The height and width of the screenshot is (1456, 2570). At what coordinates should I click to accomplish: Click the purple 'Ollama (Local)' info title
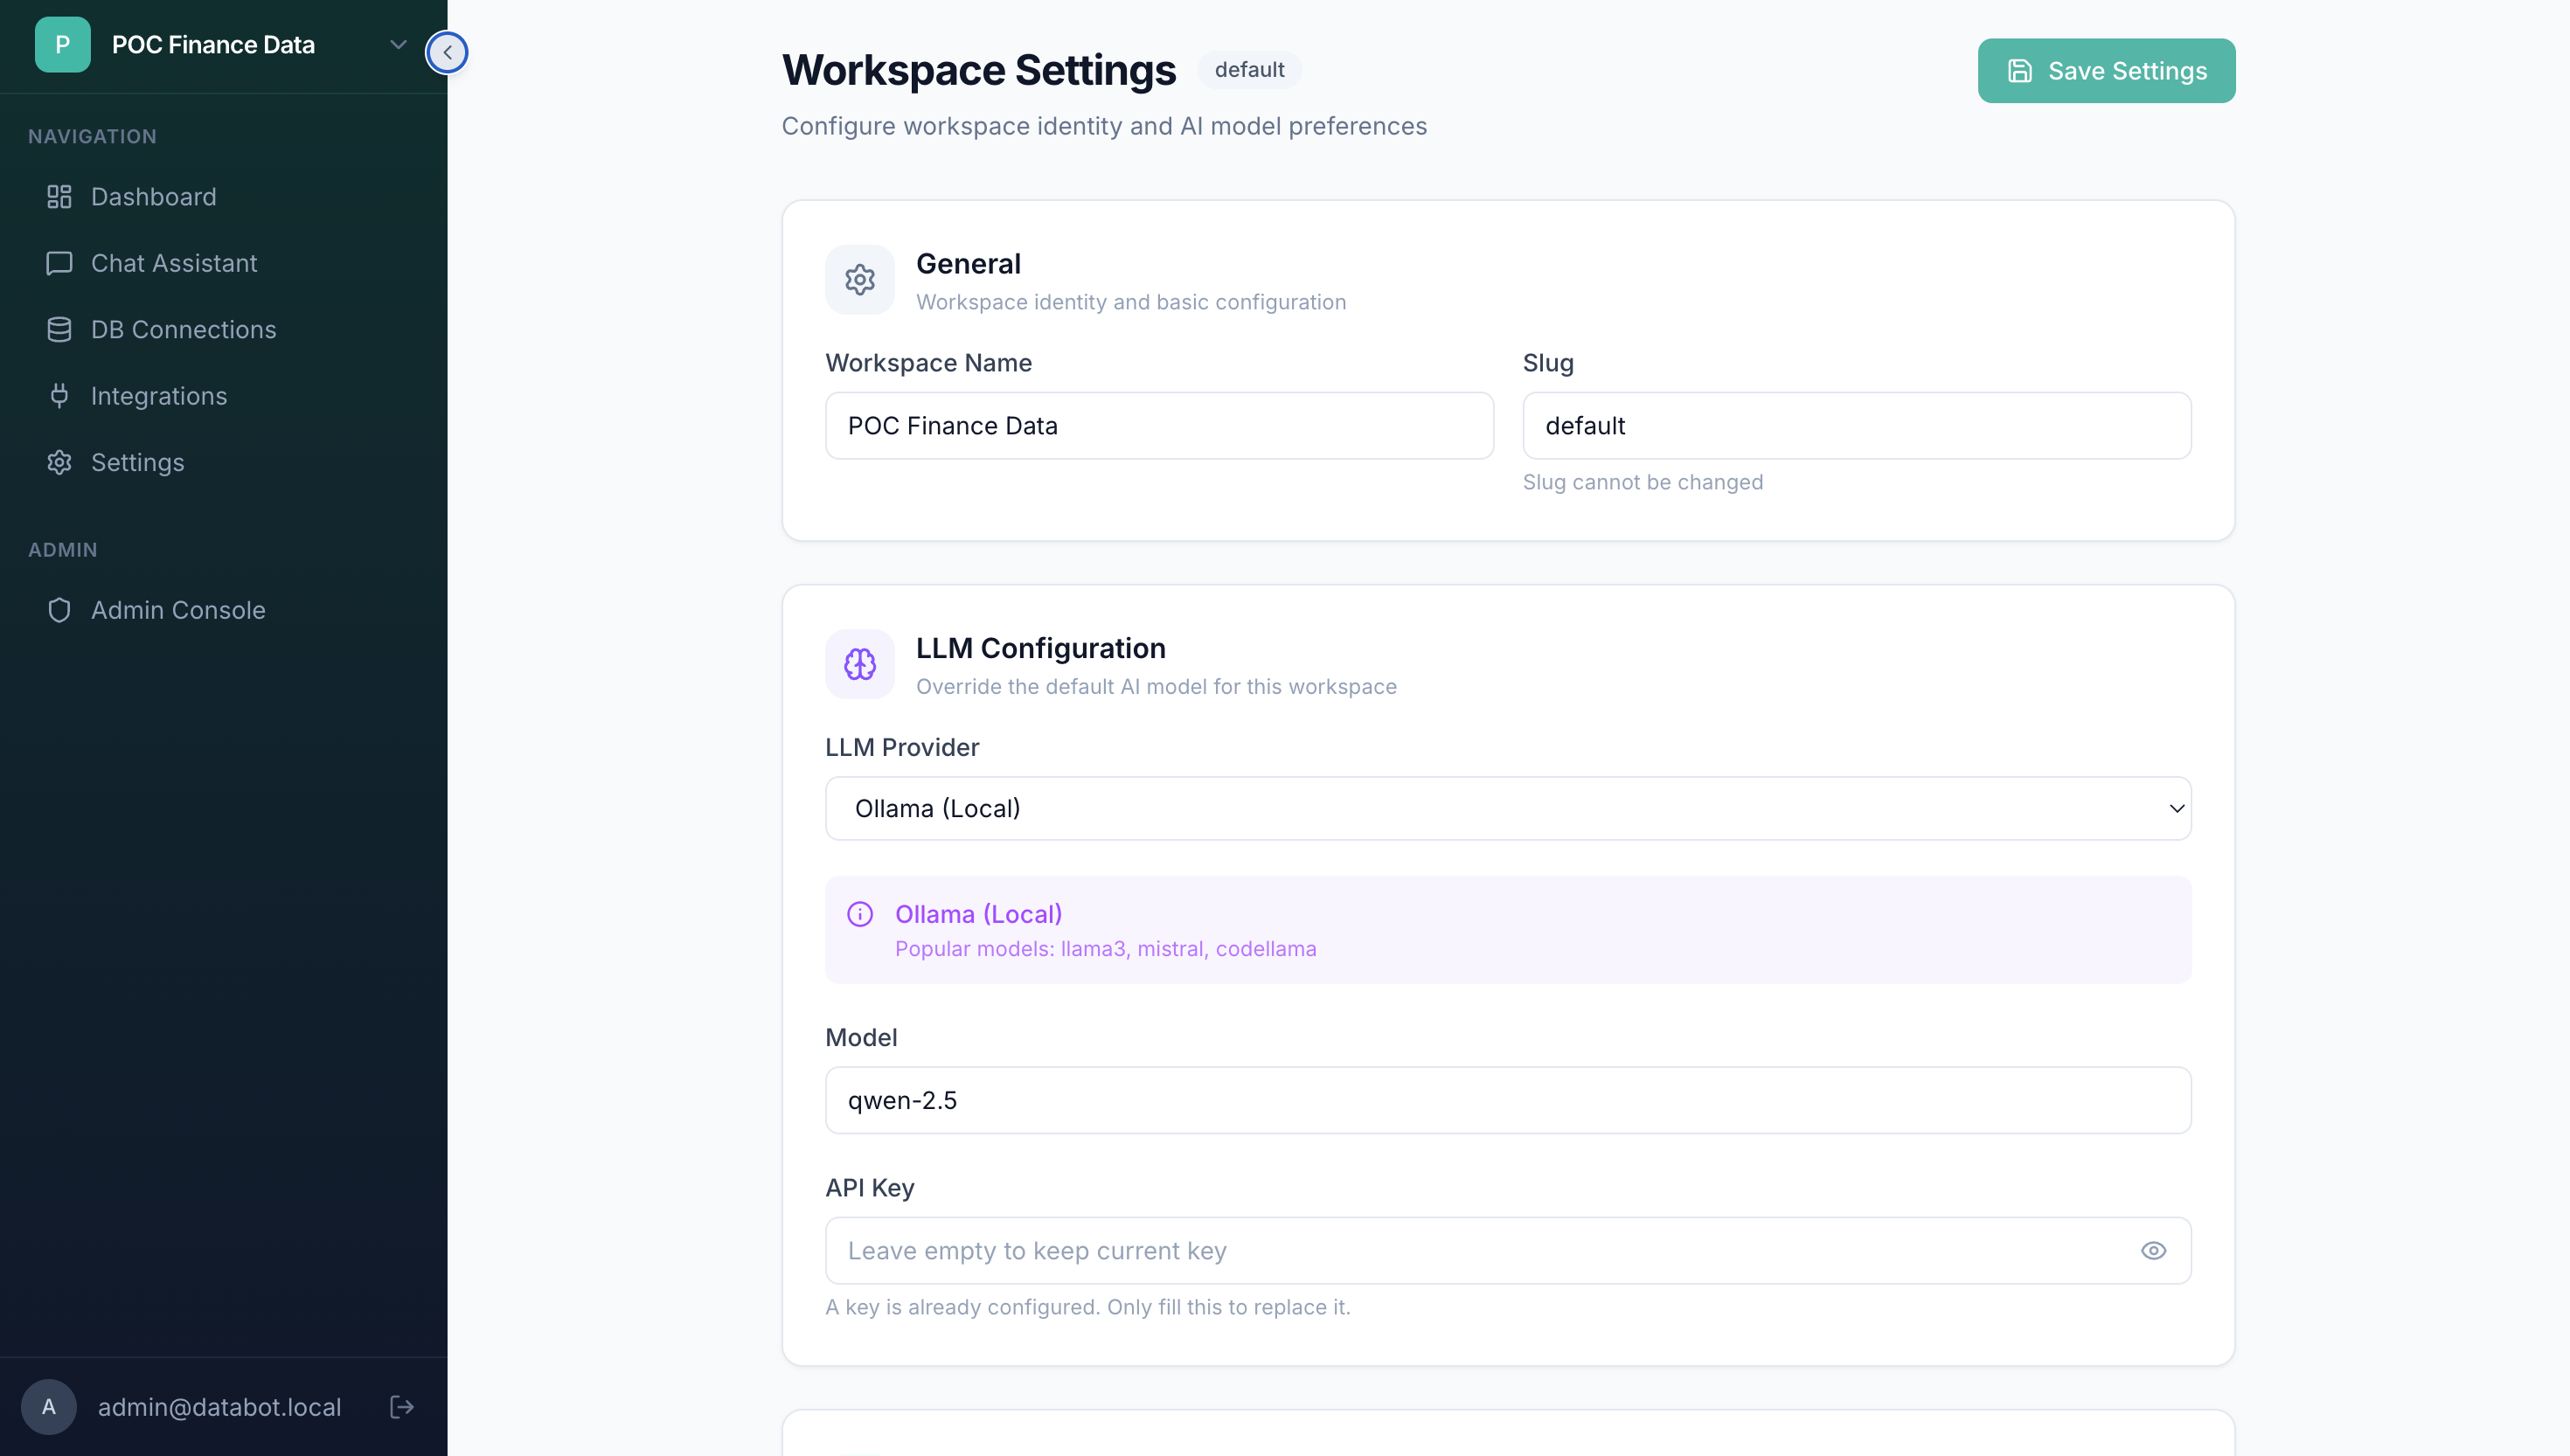click(x=978, y=914)
